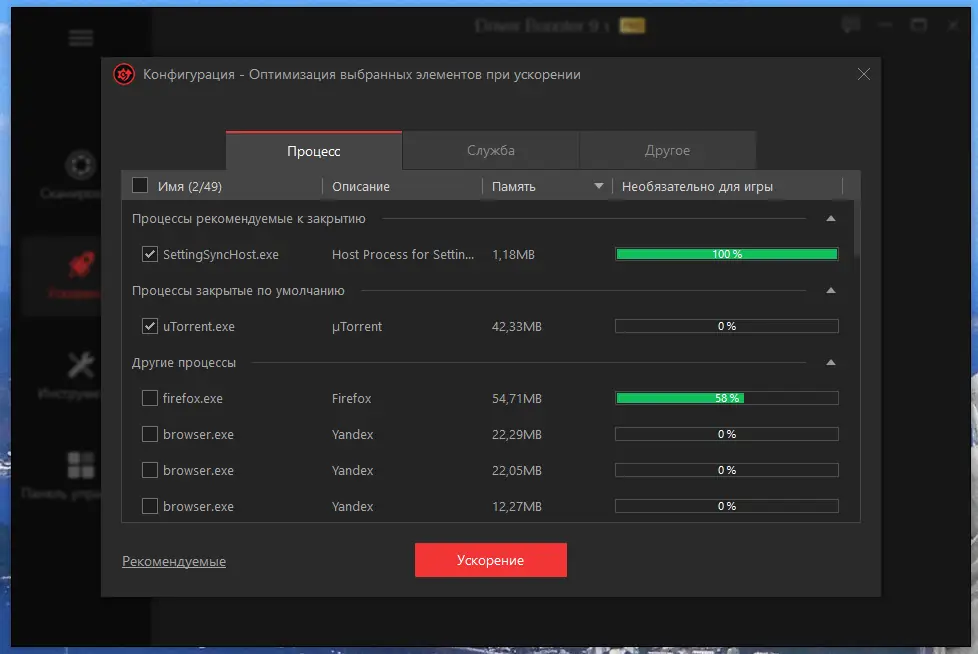Collapse the Другие процессы section
Screen dimensions: 978x654
tap(831, 362)
